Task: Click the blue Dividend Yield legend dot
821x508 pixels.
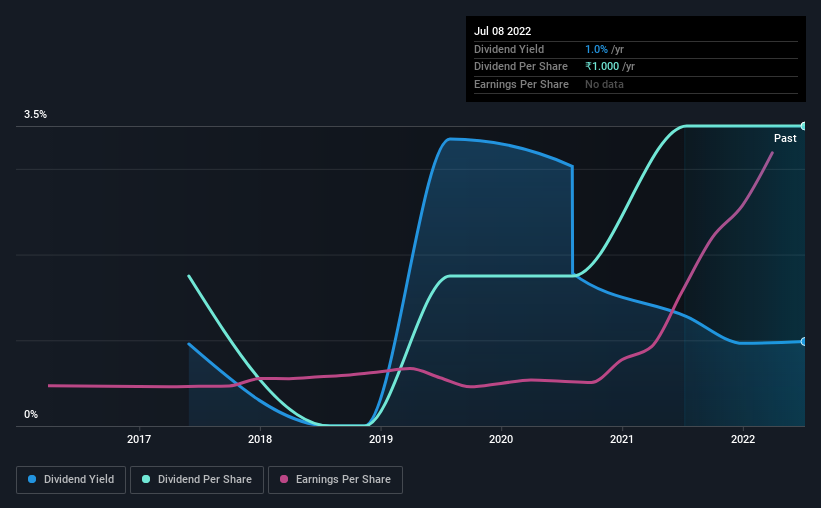Action: [32, 479]
